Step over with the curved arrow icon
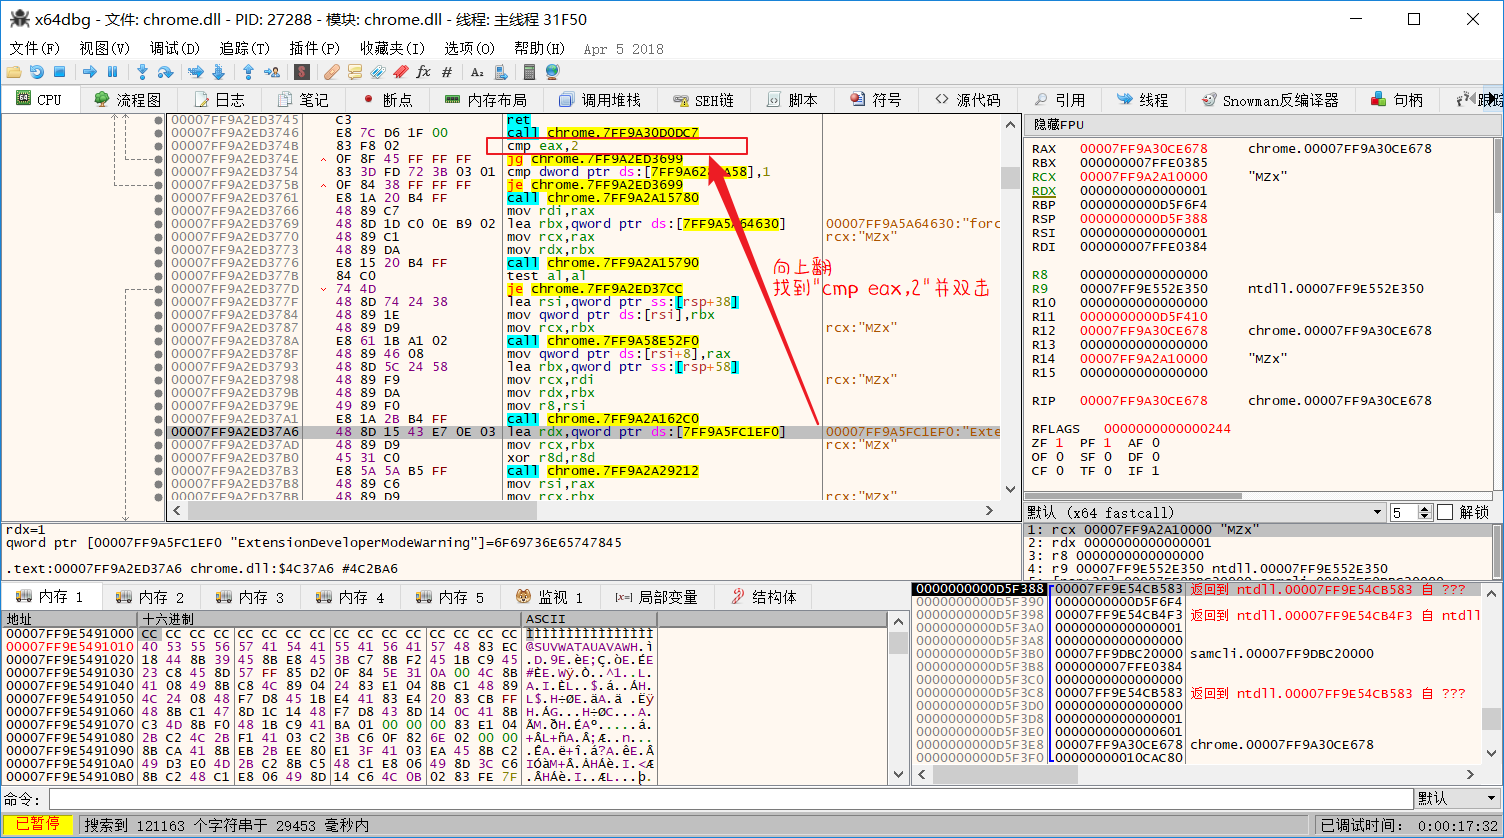Image resolution: width=1504 pixels, height=838 pixels. pos(165,72)
